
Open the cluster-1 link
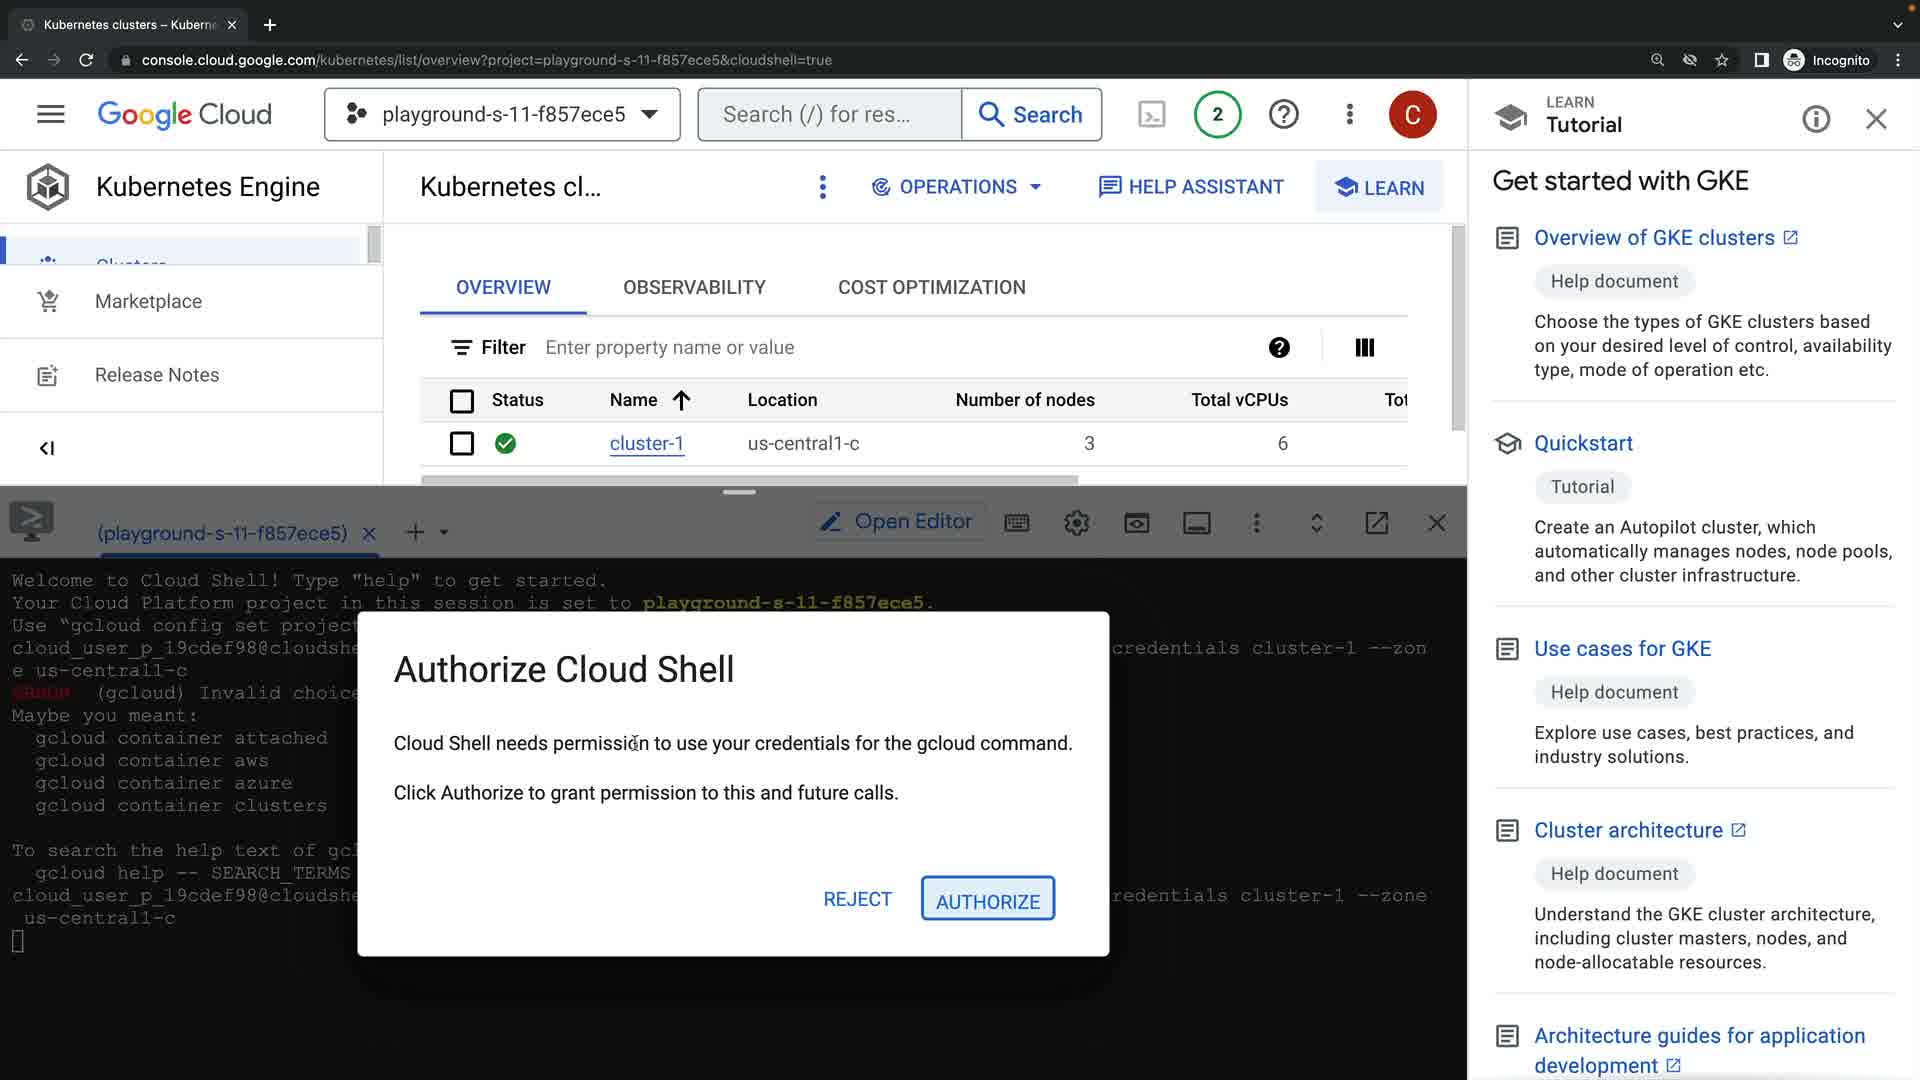pyautogui.click(x=646, y=443)
